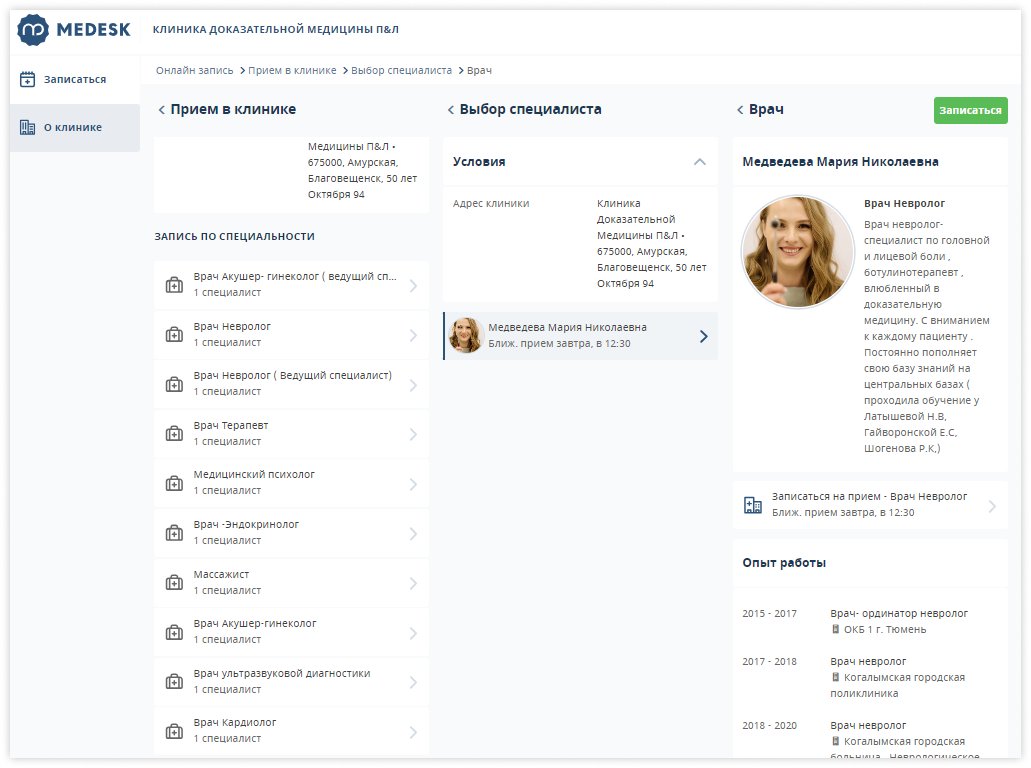Image resolution: width=1031 pixels, height=768 pixels.
Task: Click the Medesk logo icon
Action: (x=35, y=29)
